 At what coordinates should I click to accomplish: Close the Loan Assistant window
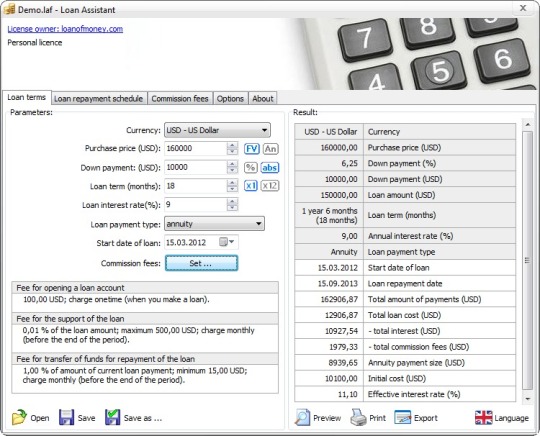[x=523, y=8]
